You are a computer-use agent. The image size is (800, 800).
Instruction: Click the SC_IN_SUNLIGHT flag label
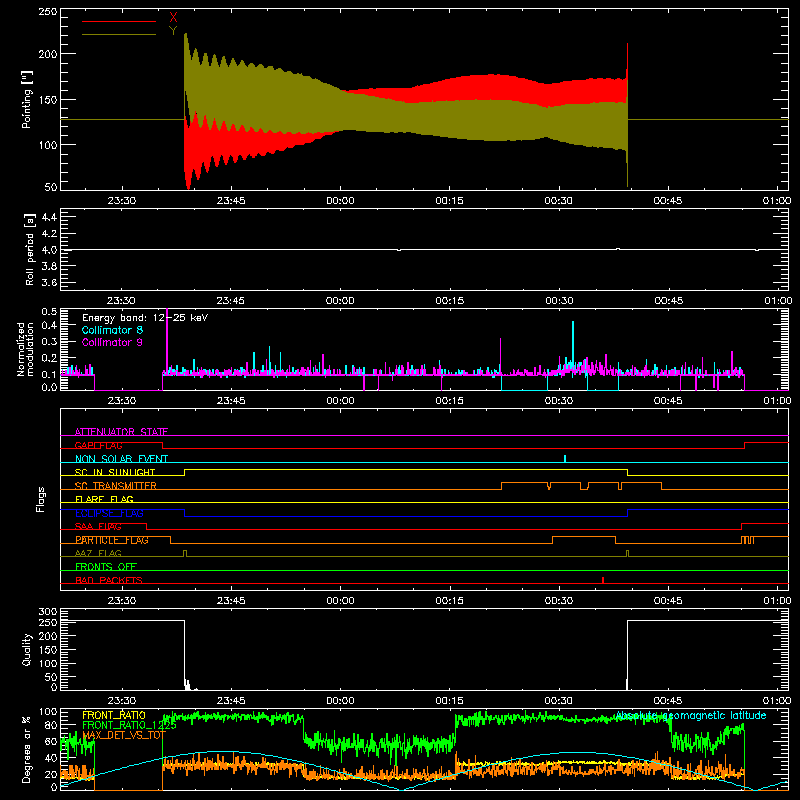(115, 472)
